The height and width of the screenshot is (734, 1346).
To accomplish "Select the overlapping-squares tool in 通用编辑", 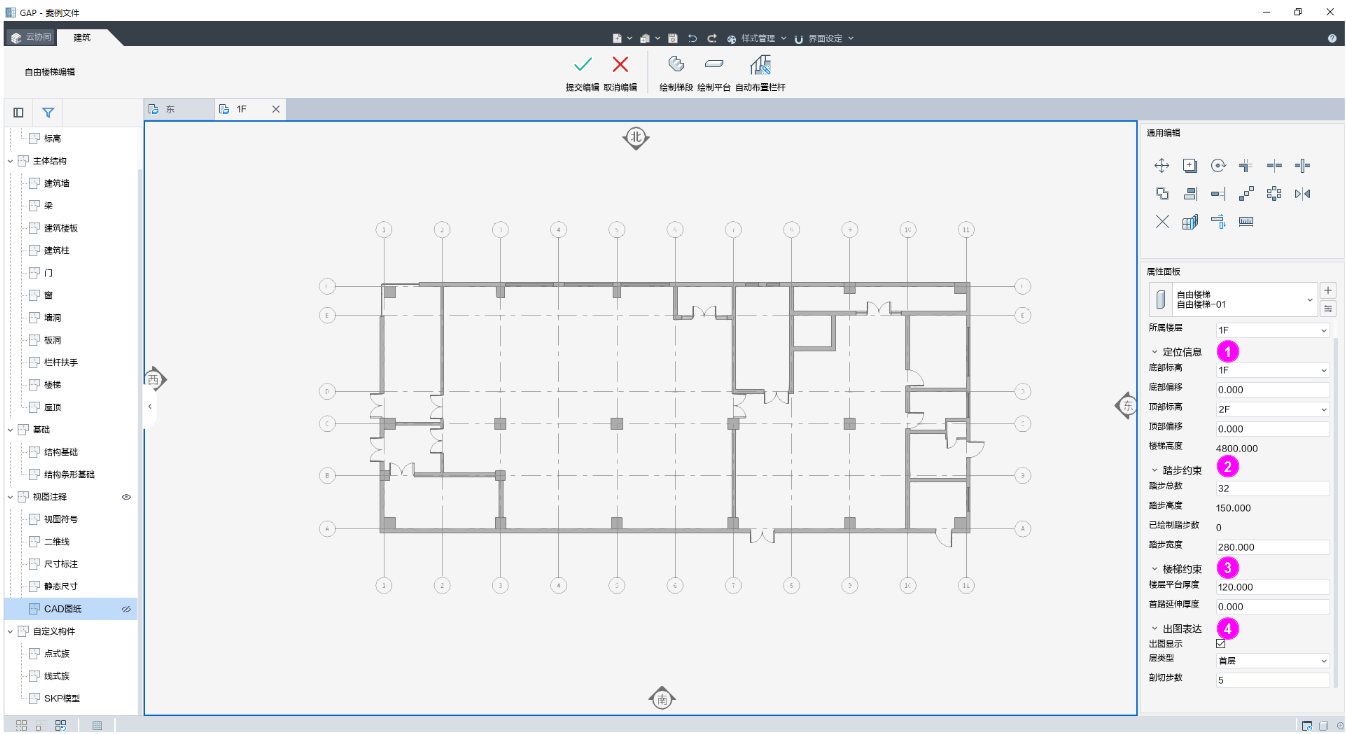I will tap(1162, 194).
